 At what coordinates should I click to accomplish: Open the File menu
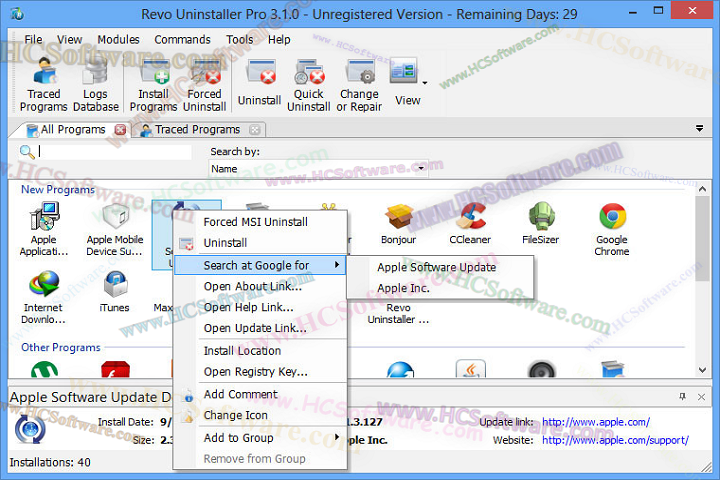pos(33,40)
